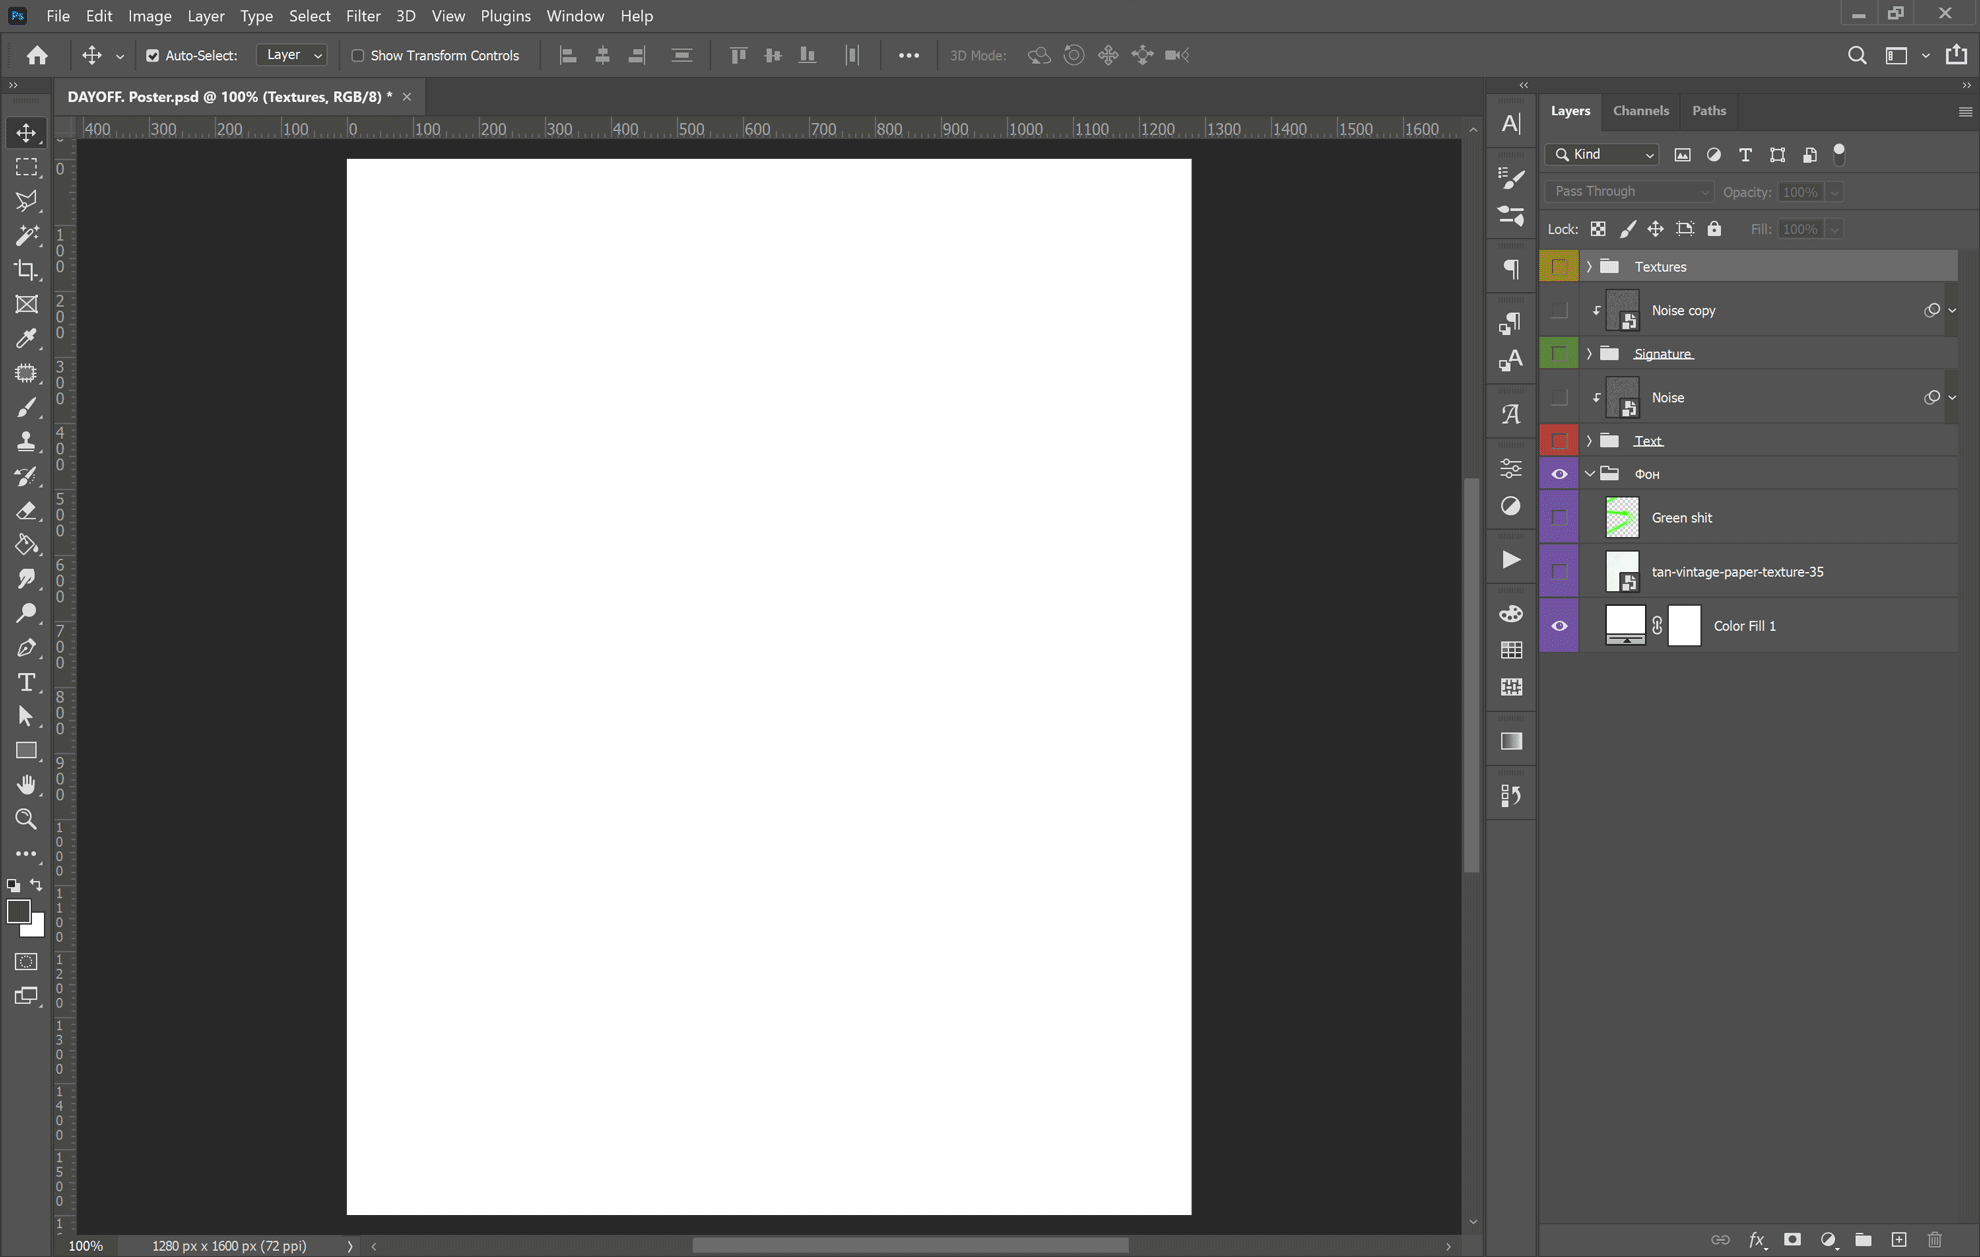The width and height of the screenshot is (1980, 1257).
Task: Select the Crop tool
Action: click(26, 270)
